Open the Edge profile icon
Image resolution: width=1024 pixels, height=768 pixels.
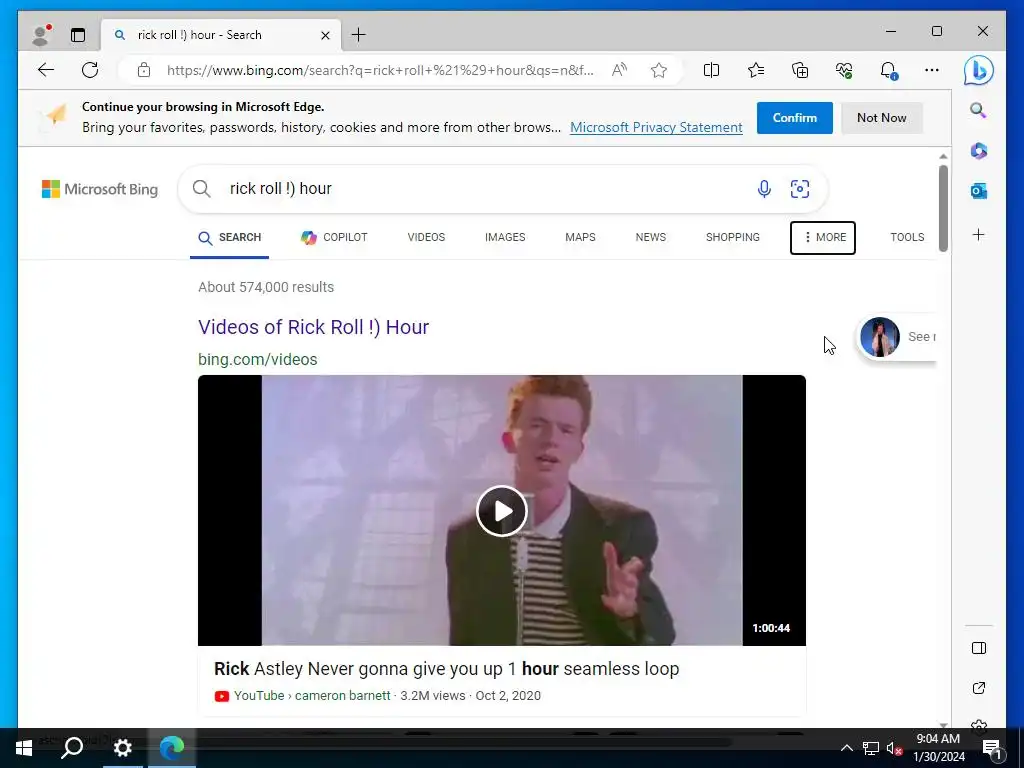click(x=42, y=35)
